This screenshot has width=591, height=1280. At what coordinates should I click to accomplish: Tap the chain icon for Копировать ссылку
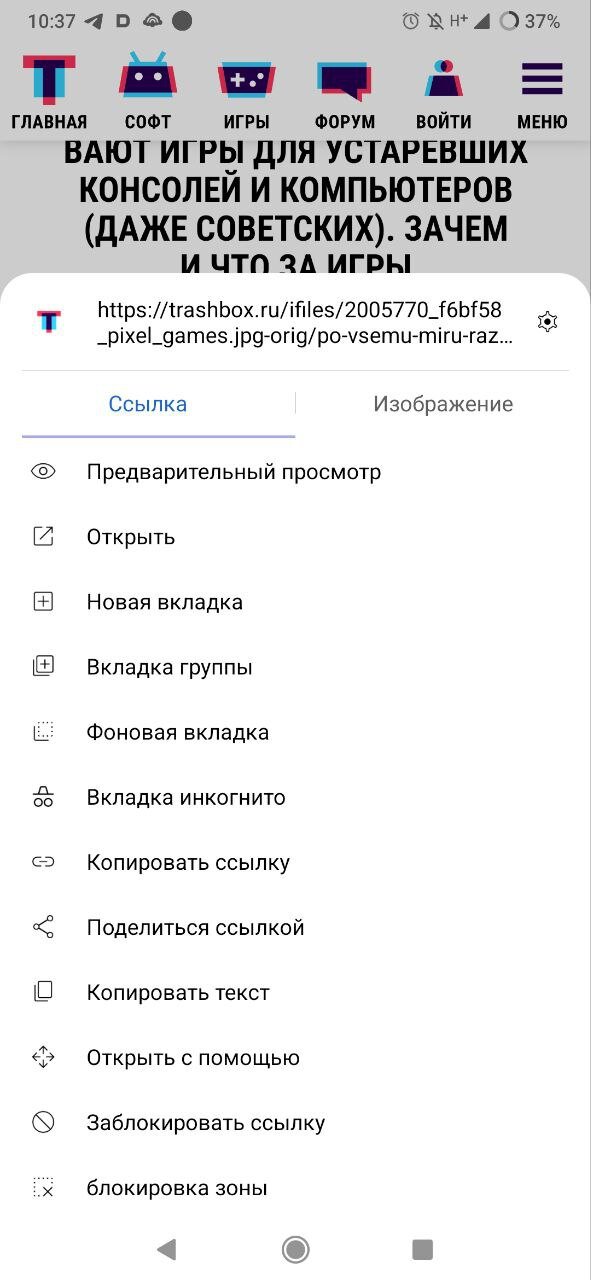tap(43, 862)
